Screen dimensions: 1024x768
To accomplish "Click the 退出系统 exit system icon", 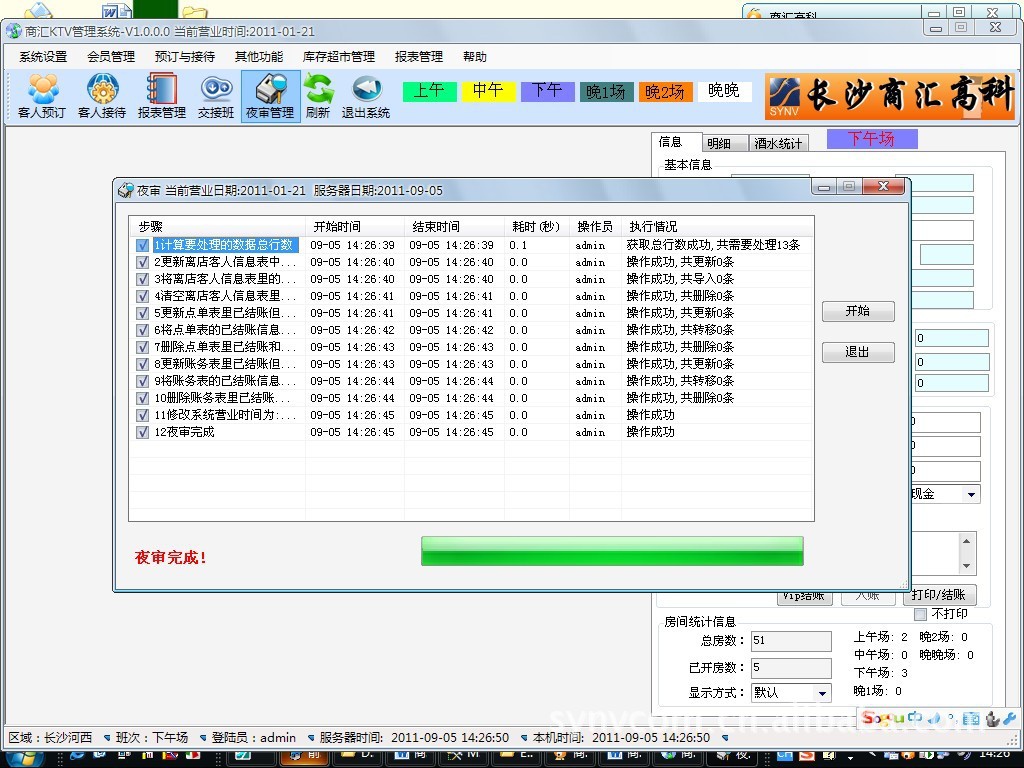I will pos(366,96).
